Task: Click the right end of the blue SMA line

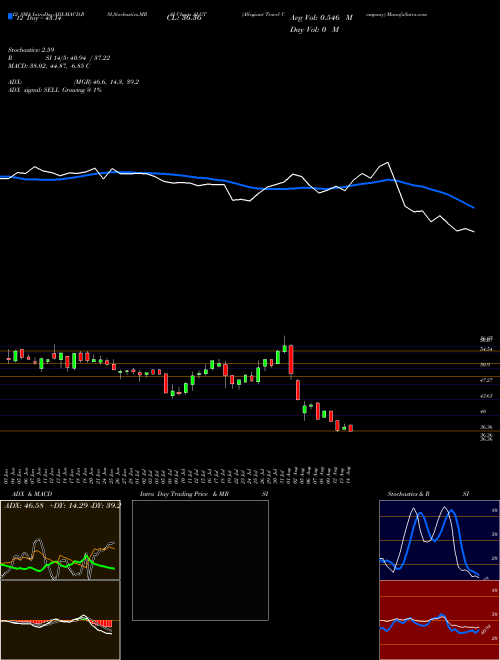Action: click(474, 208)
